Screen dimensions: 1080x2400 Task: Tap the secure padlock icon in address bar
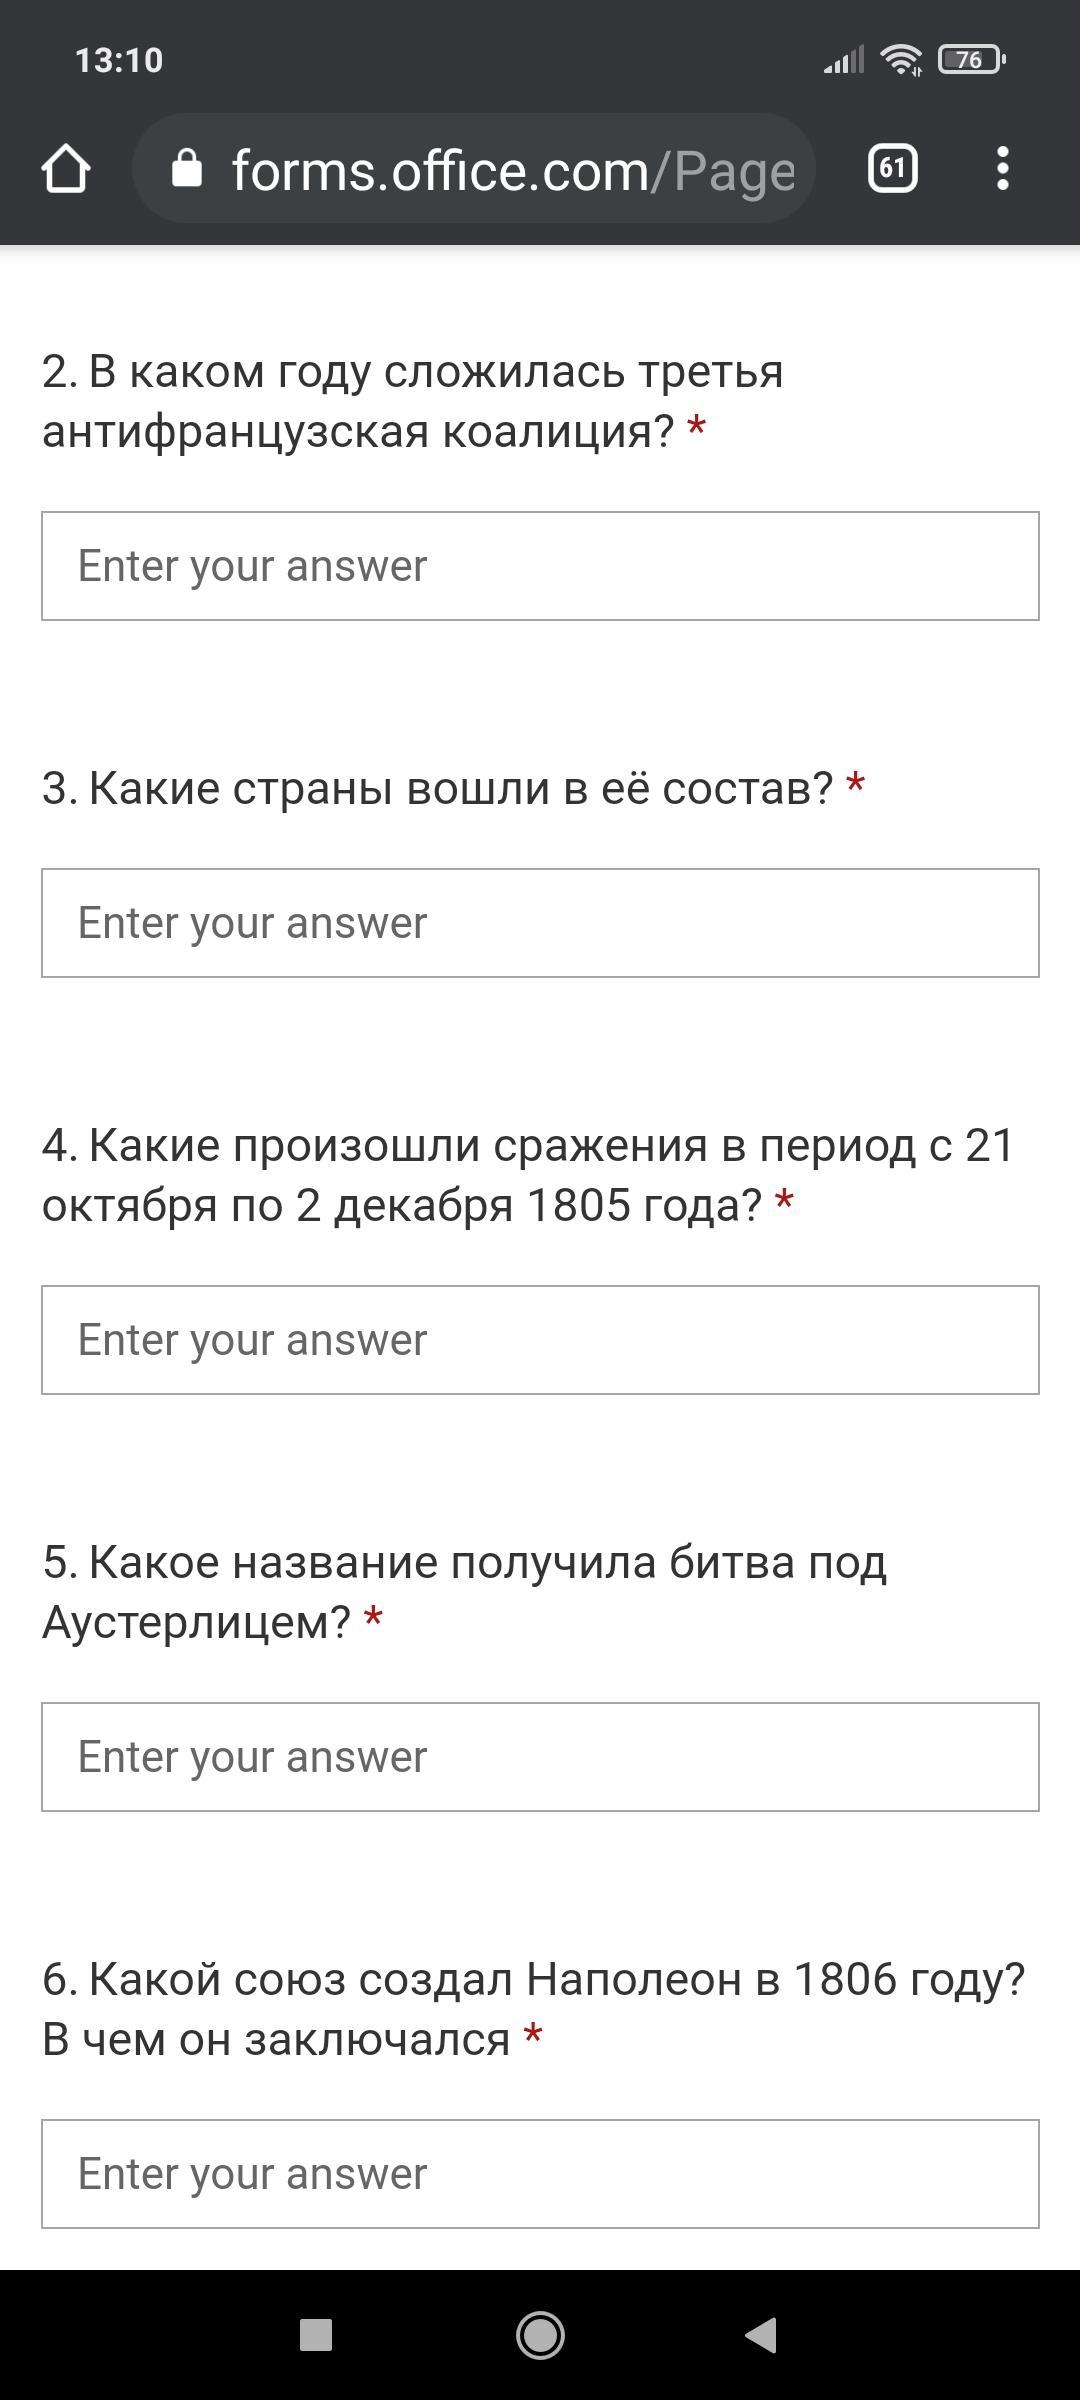click(187, 168)
